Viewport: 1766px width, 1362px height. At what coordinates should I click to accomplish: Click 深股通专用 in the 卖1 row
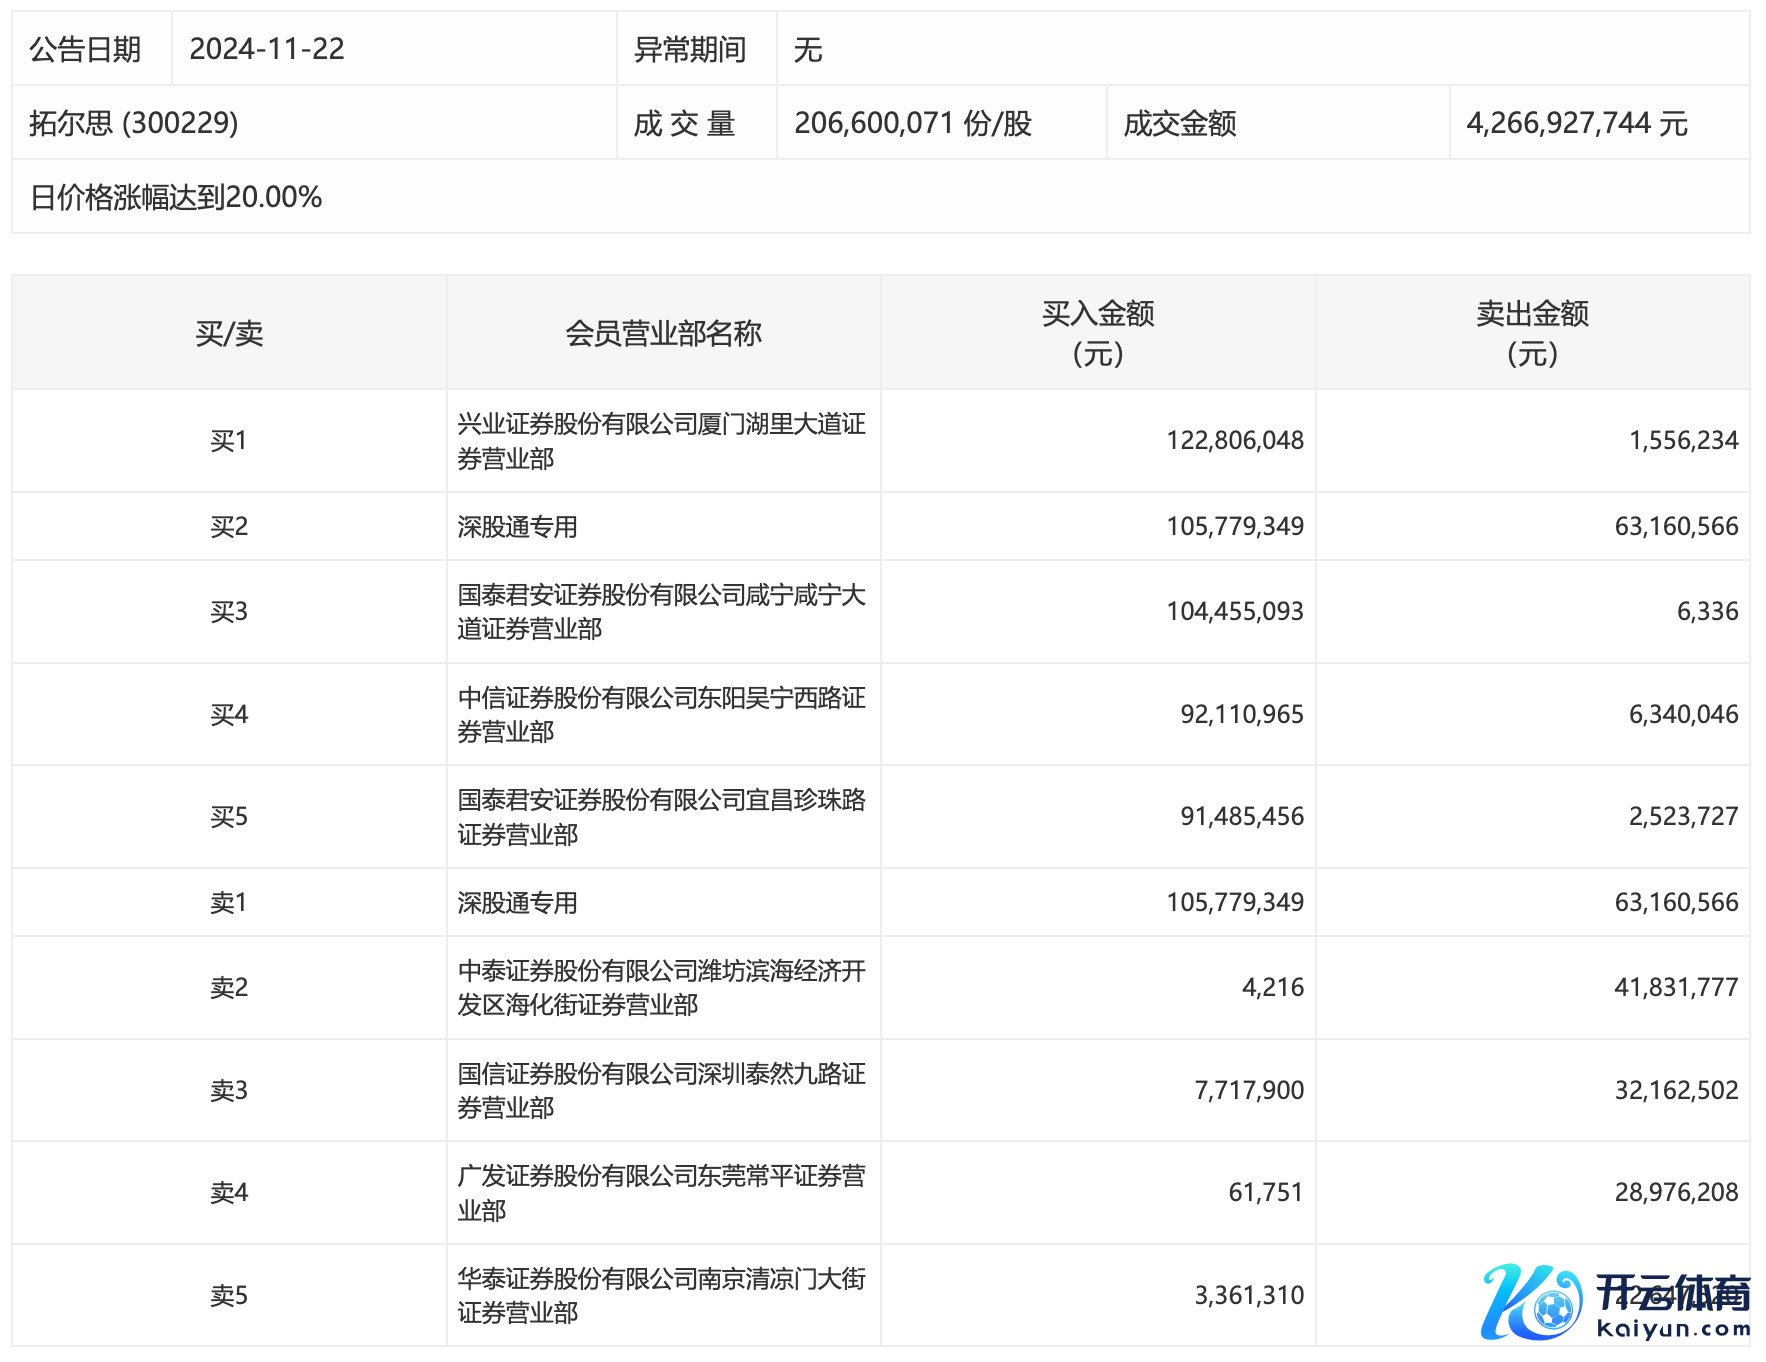518,903
